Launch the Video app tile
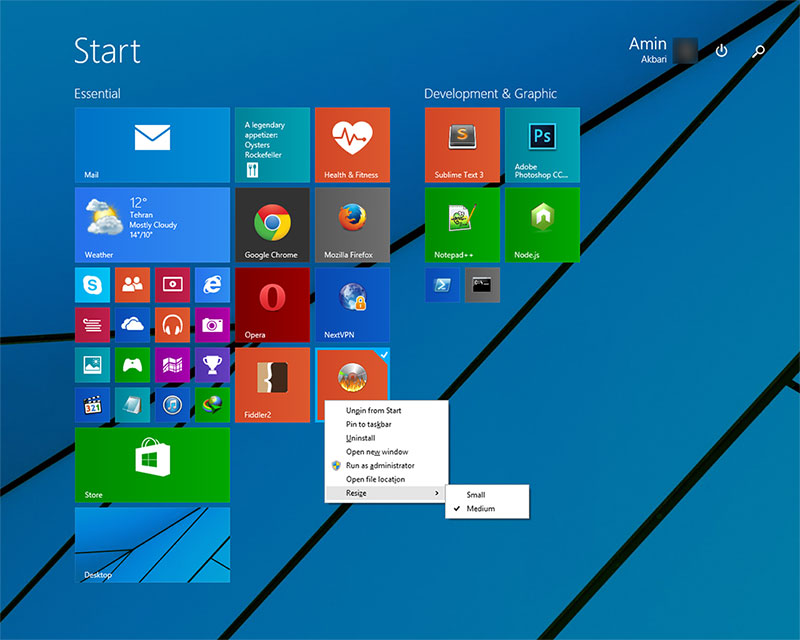This screenshot has height=640, width=800. (172, 285)
